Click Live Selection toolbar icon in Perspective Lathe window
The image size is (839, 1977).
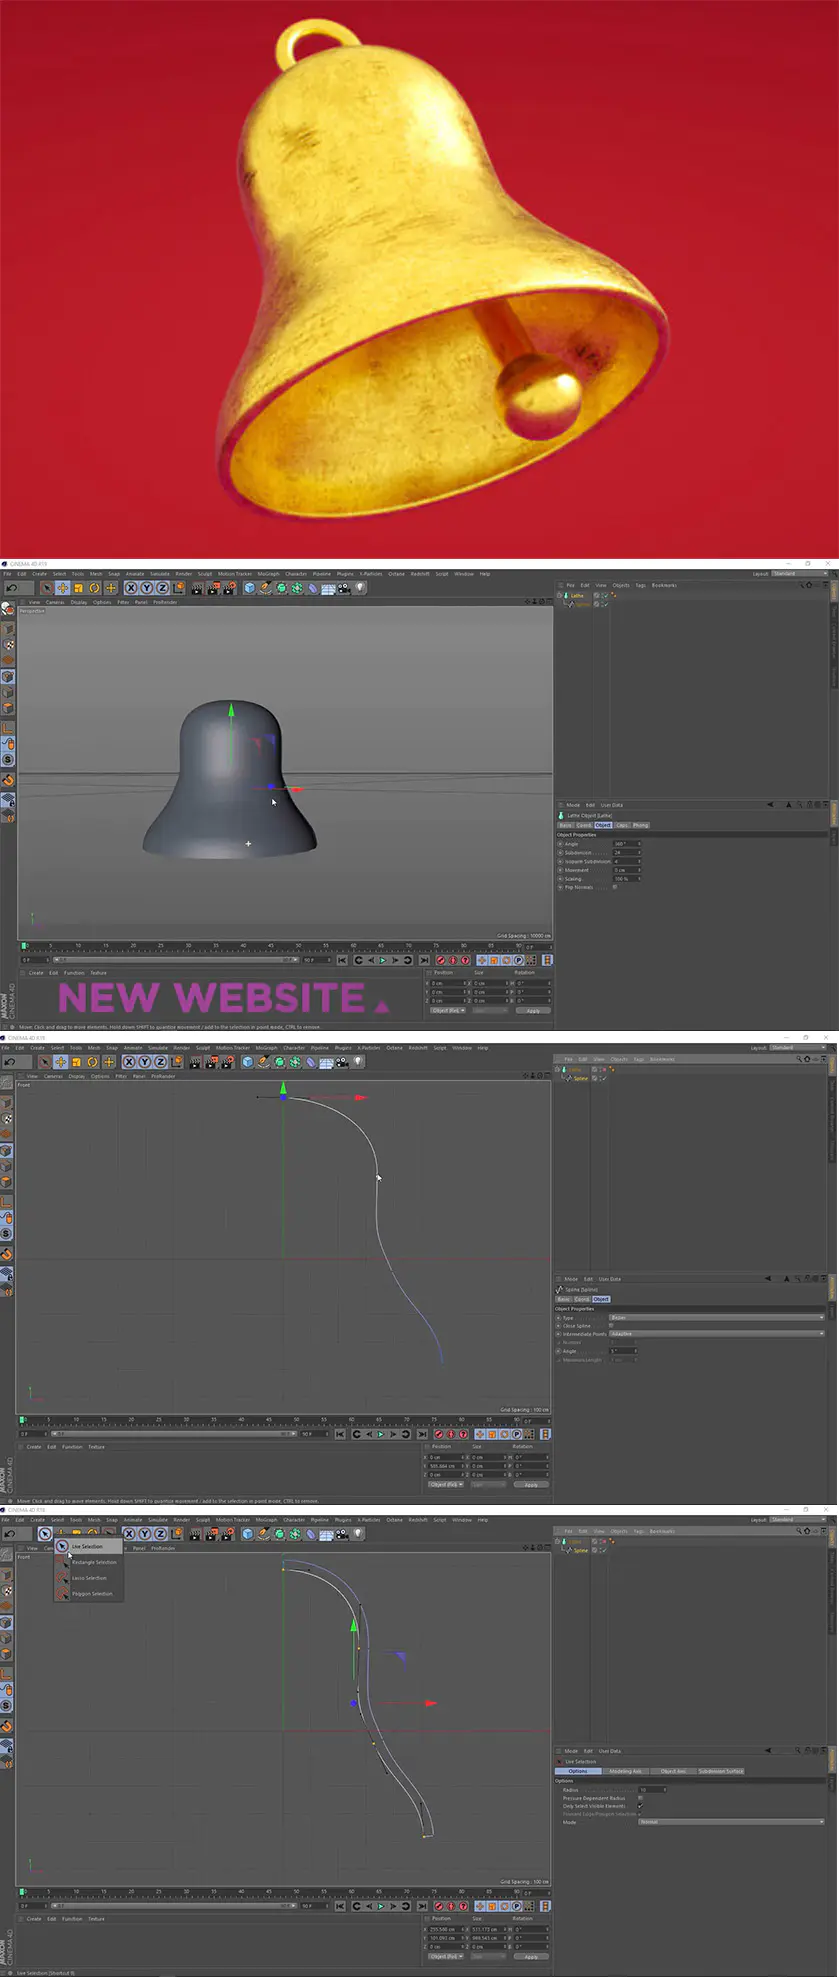pos(46,588)
